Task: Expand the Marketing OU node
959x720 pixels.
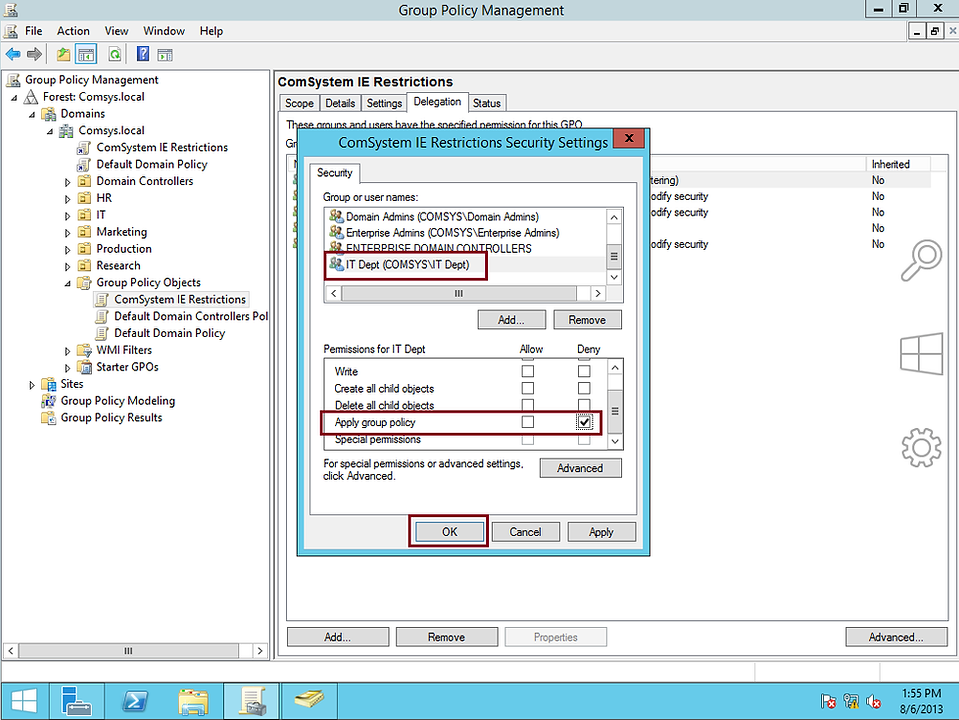Action: 67,232
